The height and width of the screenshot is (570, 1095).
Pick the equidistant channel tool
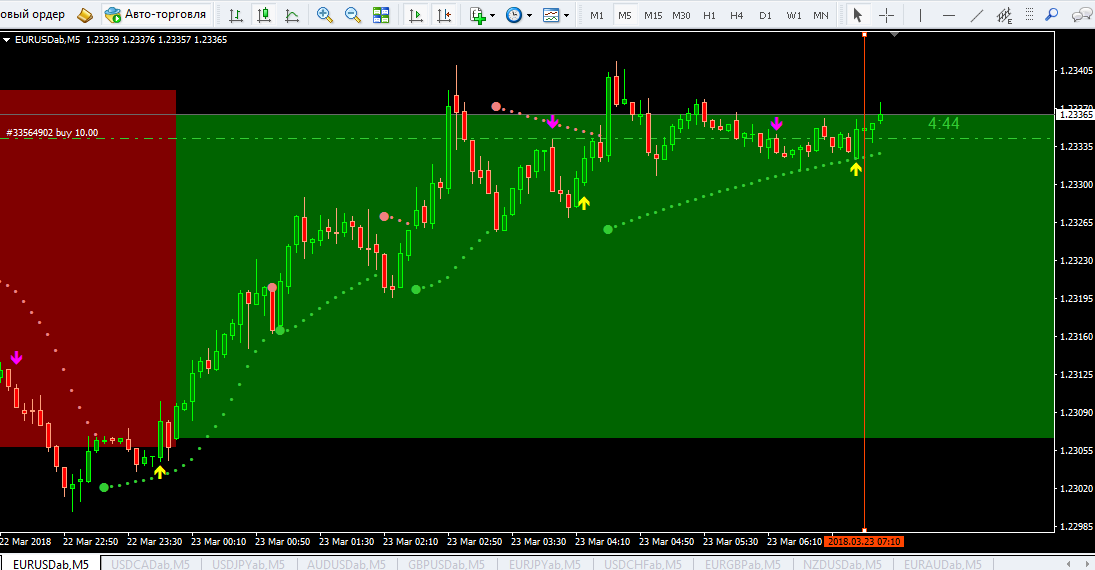1004,15
